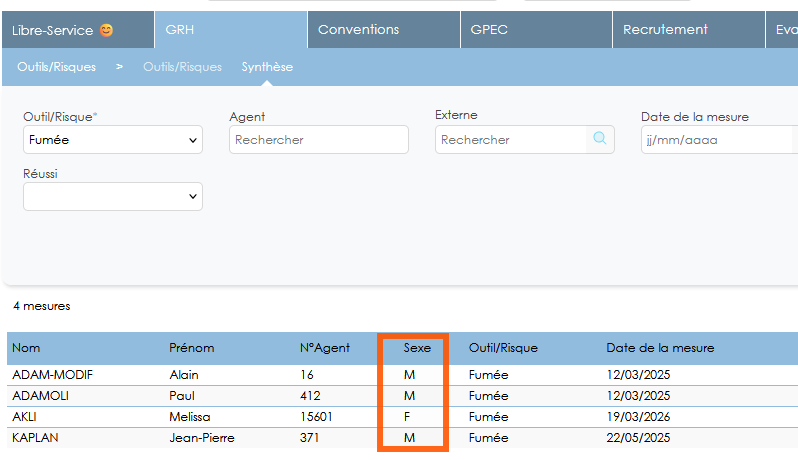Click the arrow of Fumée combo box

[x=193, y=140]
